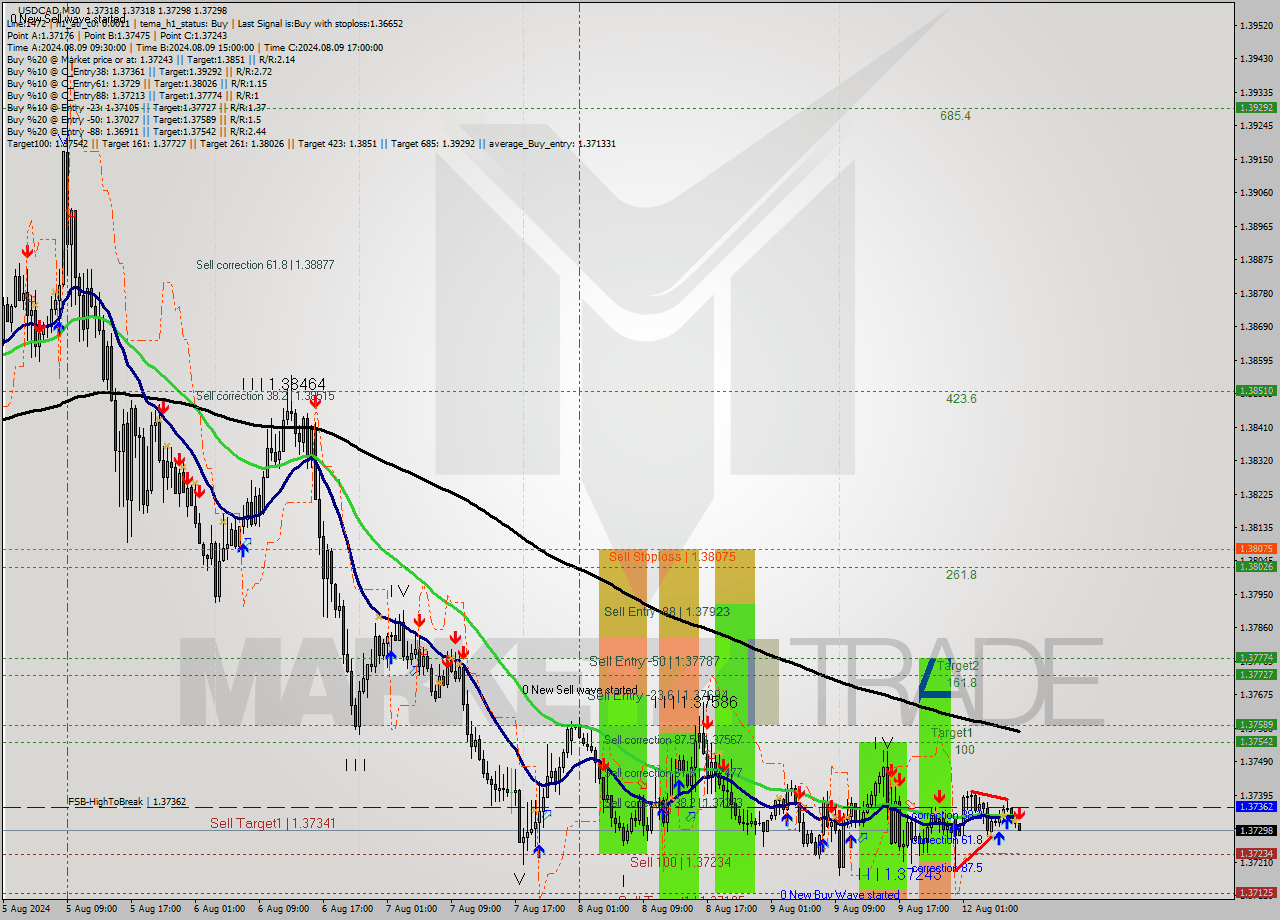Click the 'Sell Entry -88 | 1.37923' label

click(666, 611)
